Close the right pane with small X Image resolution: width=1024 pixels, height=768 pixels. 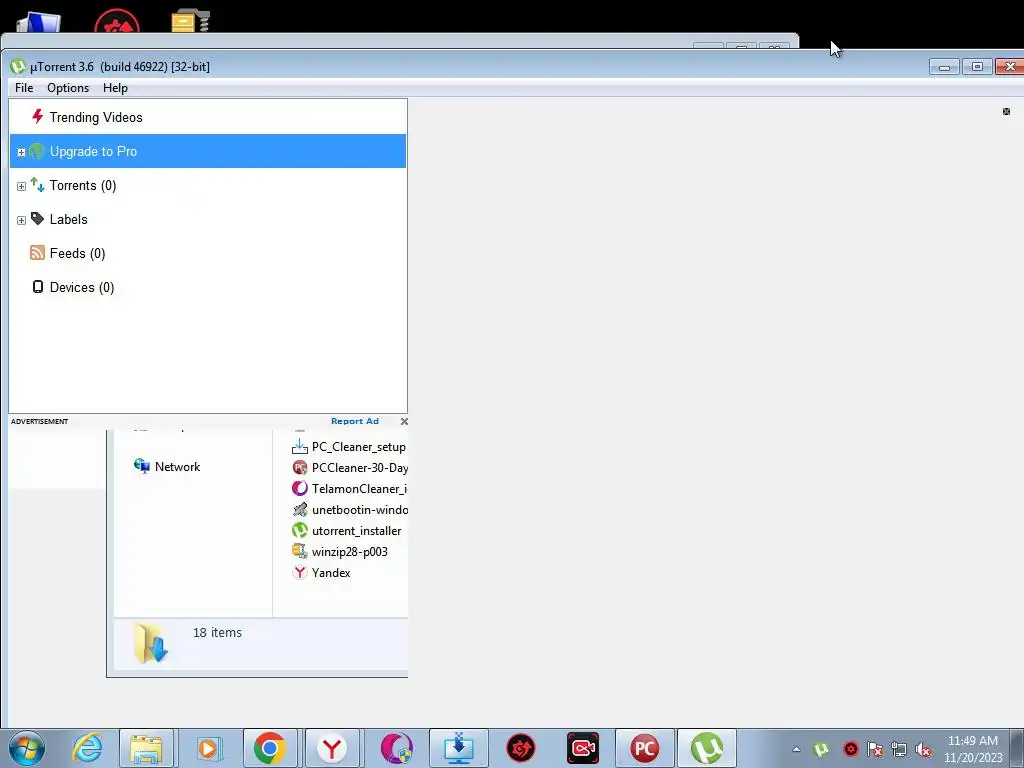(x=1006, y=112)
